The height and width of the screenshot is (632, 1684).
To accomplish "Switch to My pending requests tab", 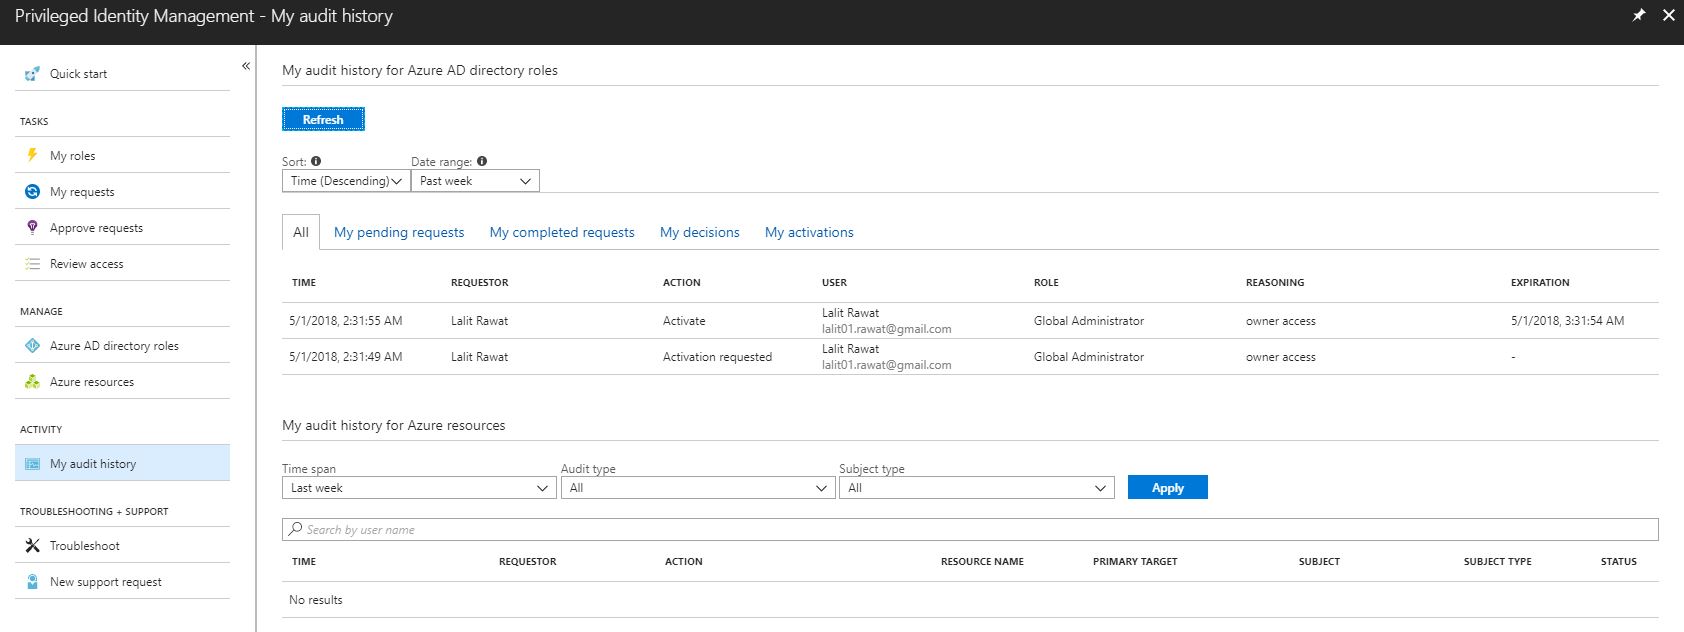I will click(x=399, y=232).
